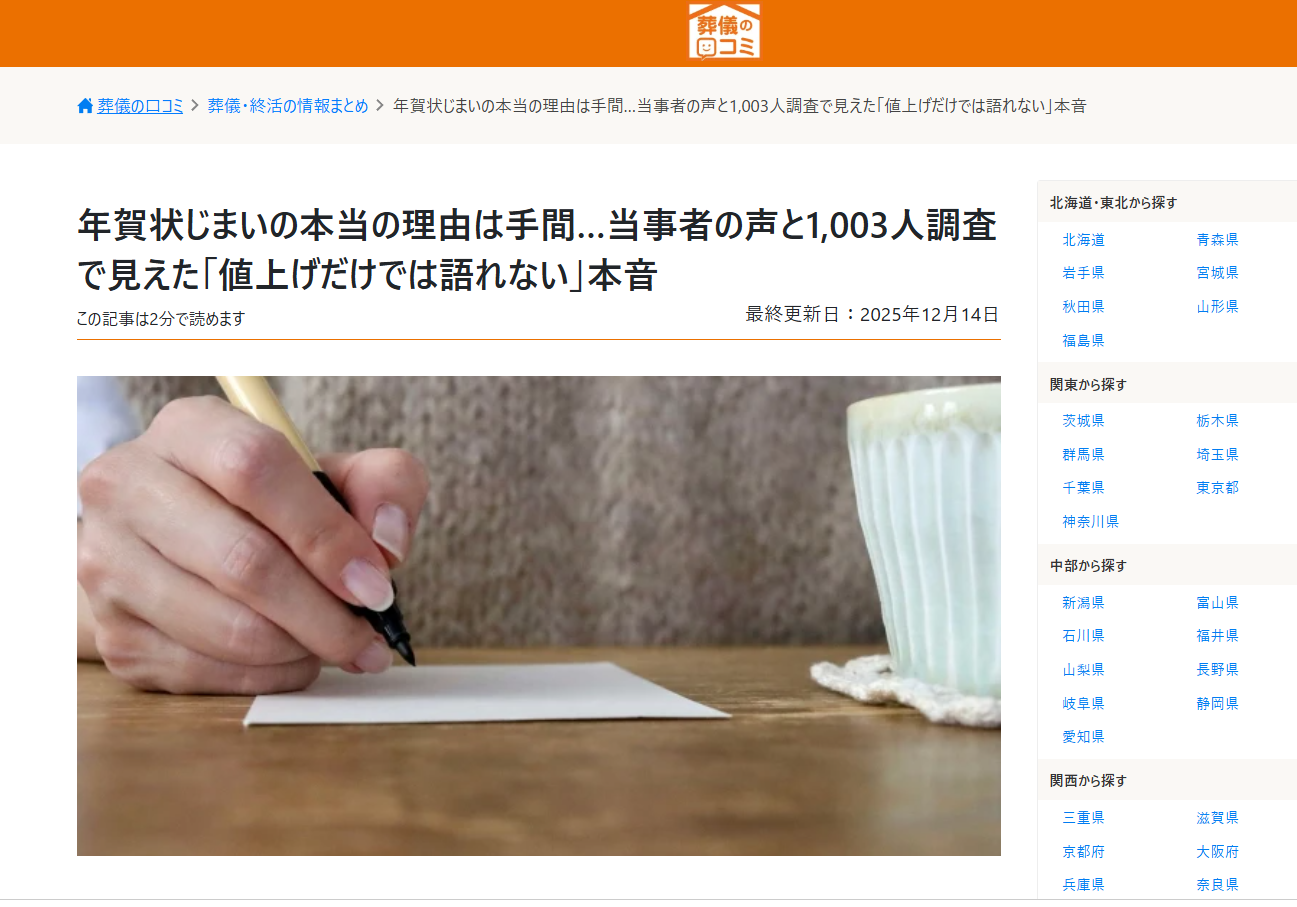Image resolution: width=1297 pixels, height=907 pixels.
Task: Choose 東京都 from the Kanto list
Action: click(x=1217, y=488)
